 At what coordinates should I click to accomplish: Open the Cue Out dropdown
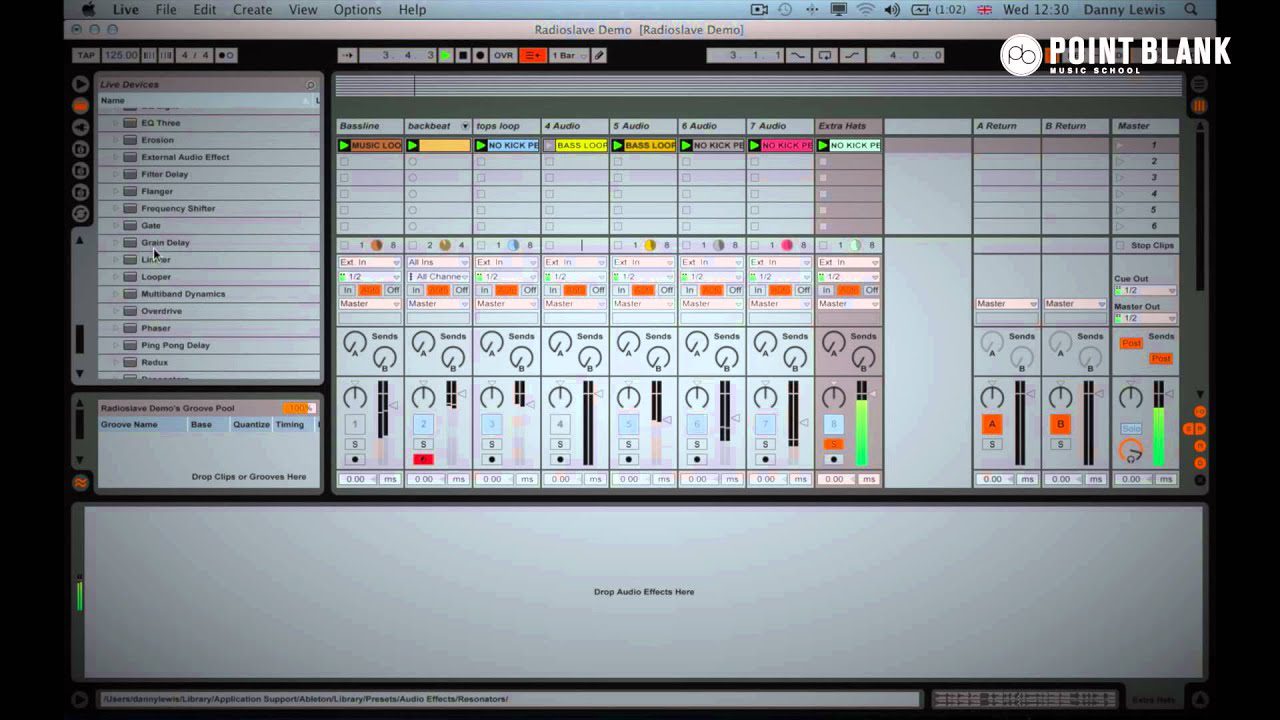point(1145,291)
